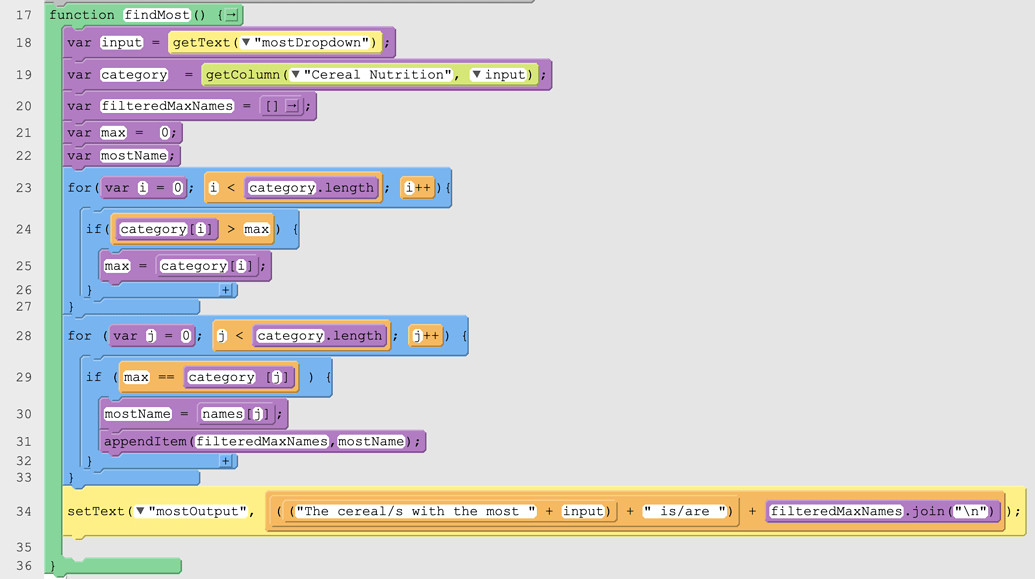Open the "mostDropdown" id dropdown in getText
This screenshot has height=579, width=1035.
click(x=243, y=42)
